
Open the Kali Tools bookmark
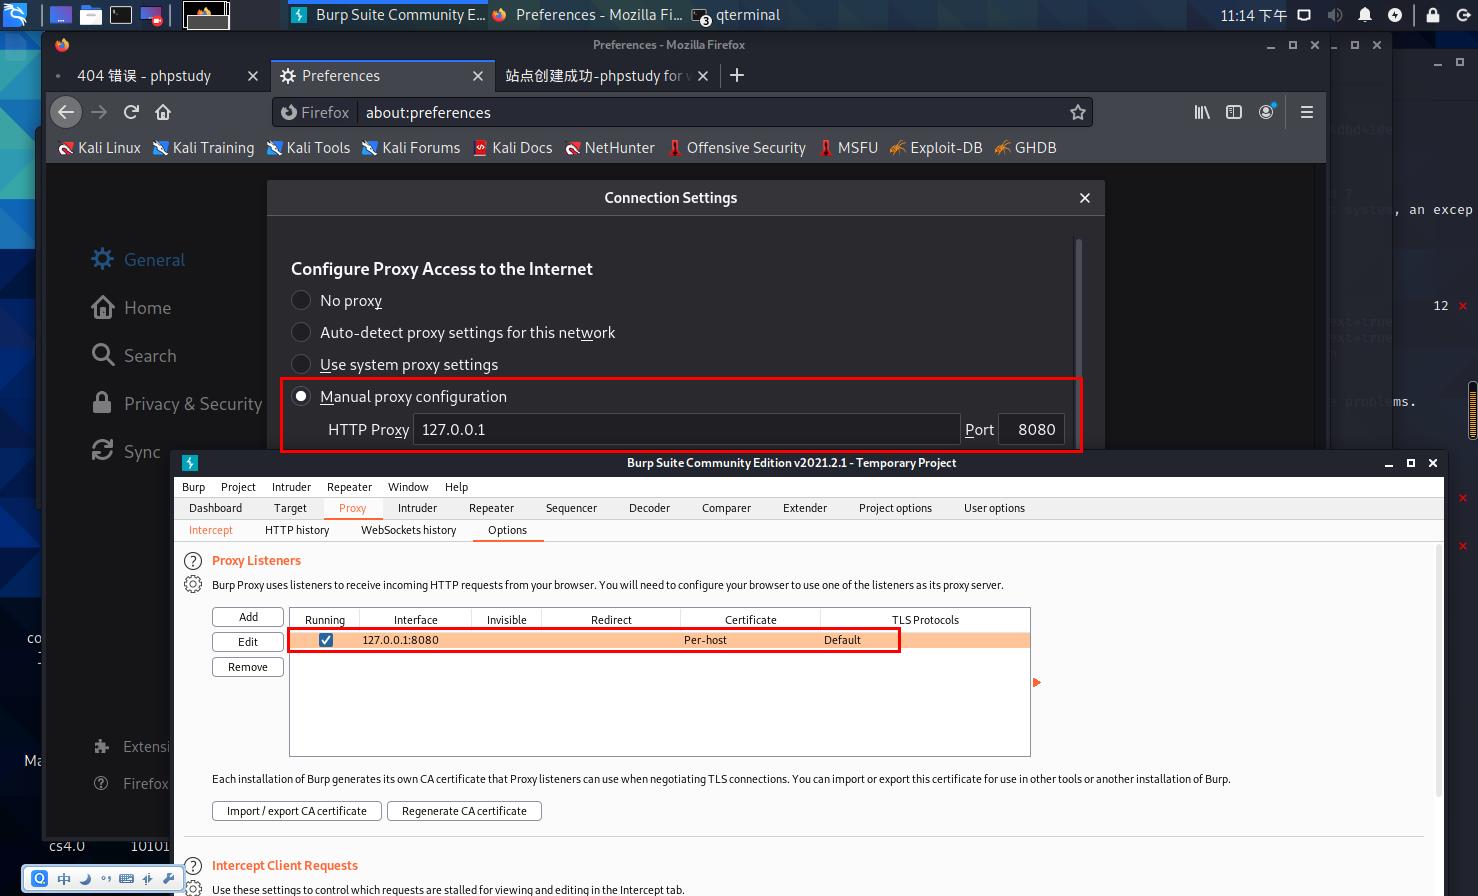[308, 147]
